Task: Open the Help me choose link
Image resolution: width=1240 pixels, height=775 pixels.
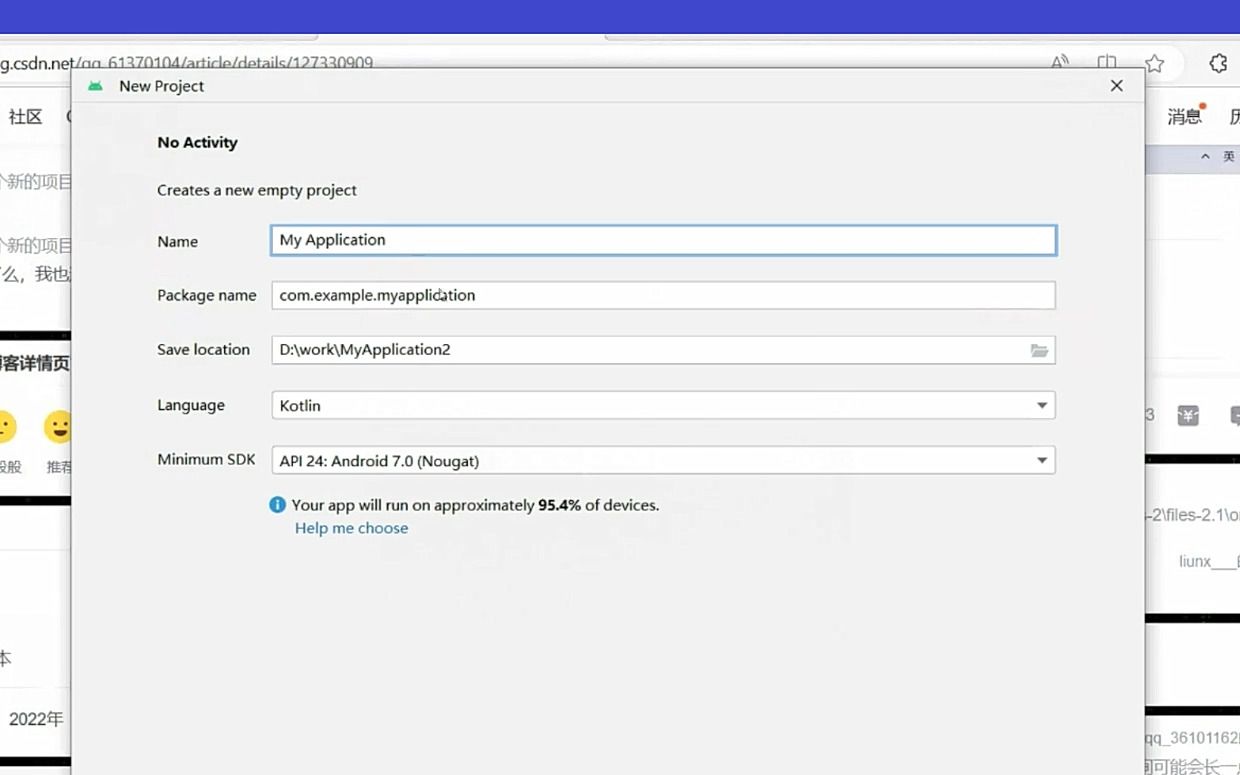Action: [351, 527]
